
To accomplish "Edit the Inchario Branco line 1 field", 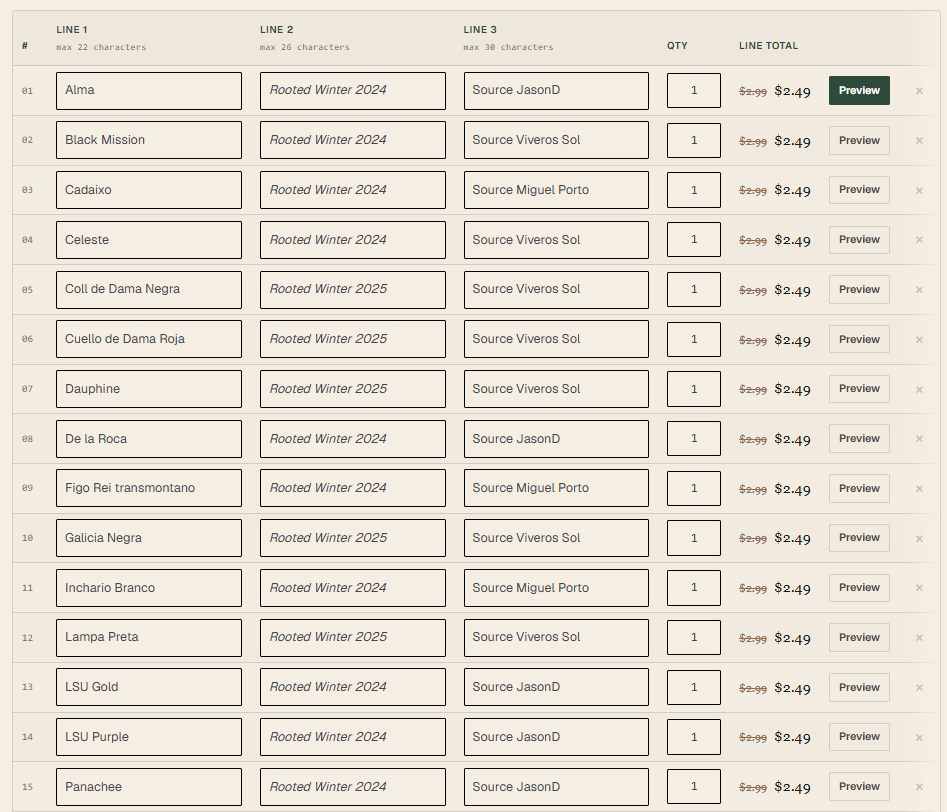I will click(x=149, y=588).
